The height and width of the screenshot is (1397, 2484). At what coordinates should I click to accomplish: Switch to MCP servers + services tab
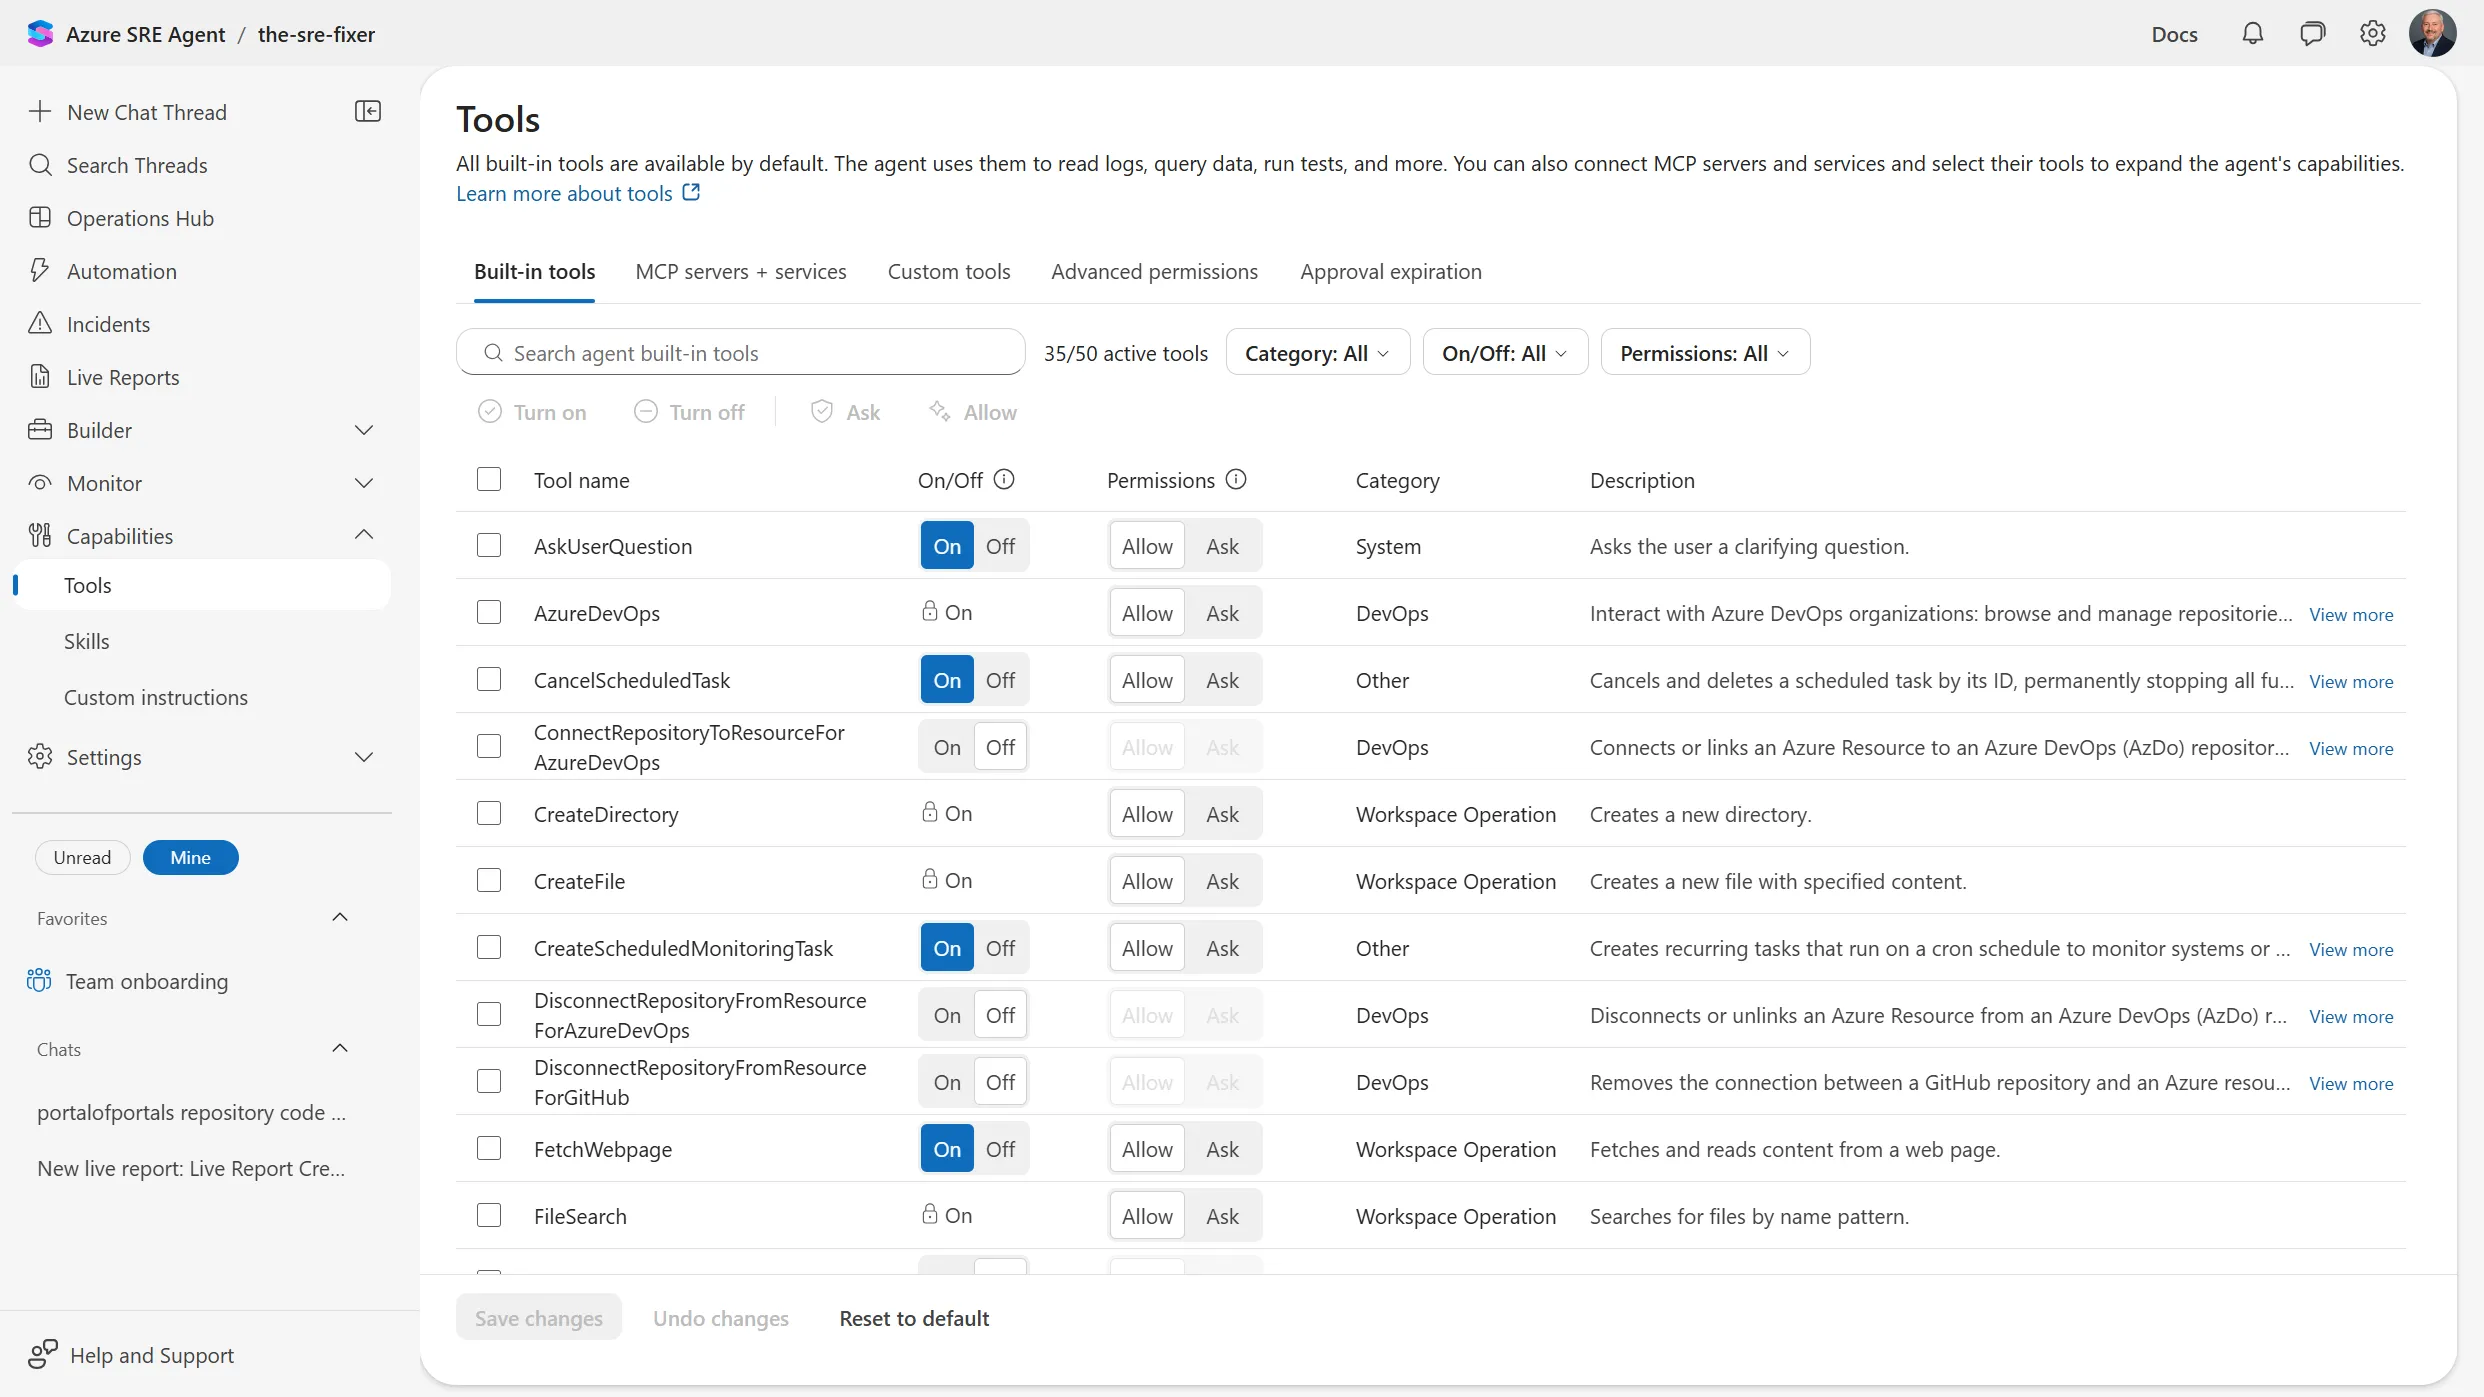click(x=741, y=271)
